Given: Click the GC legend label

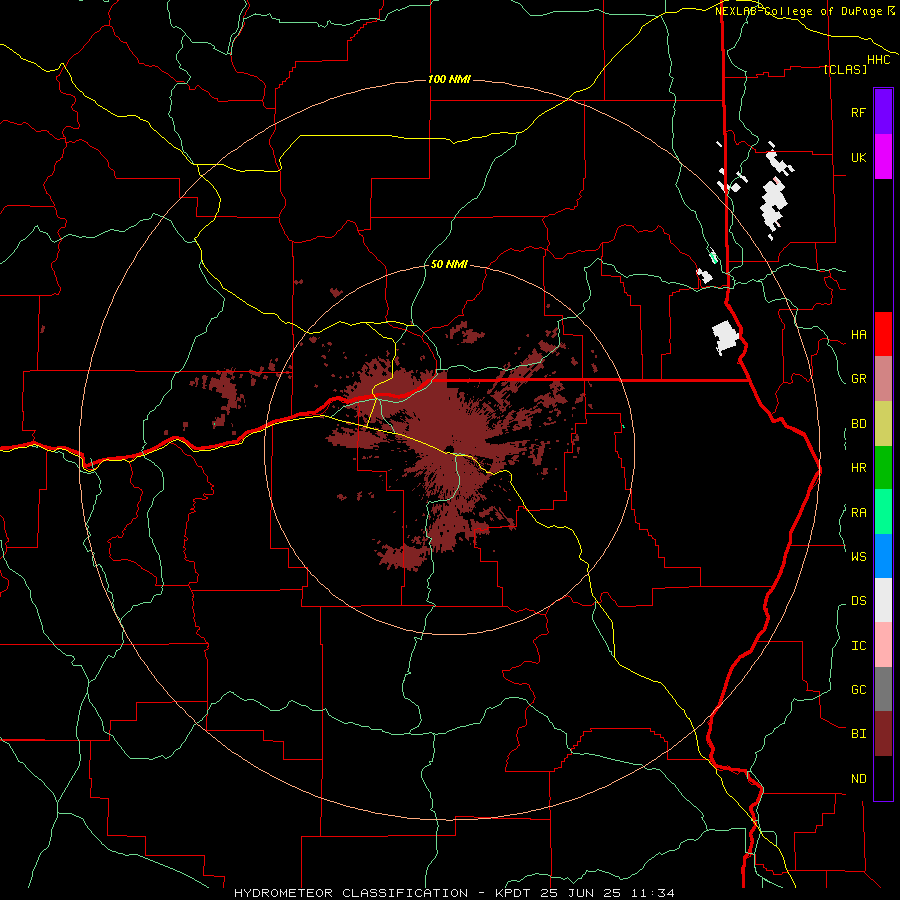Looking at the screenshot, I should coord(858,690).
